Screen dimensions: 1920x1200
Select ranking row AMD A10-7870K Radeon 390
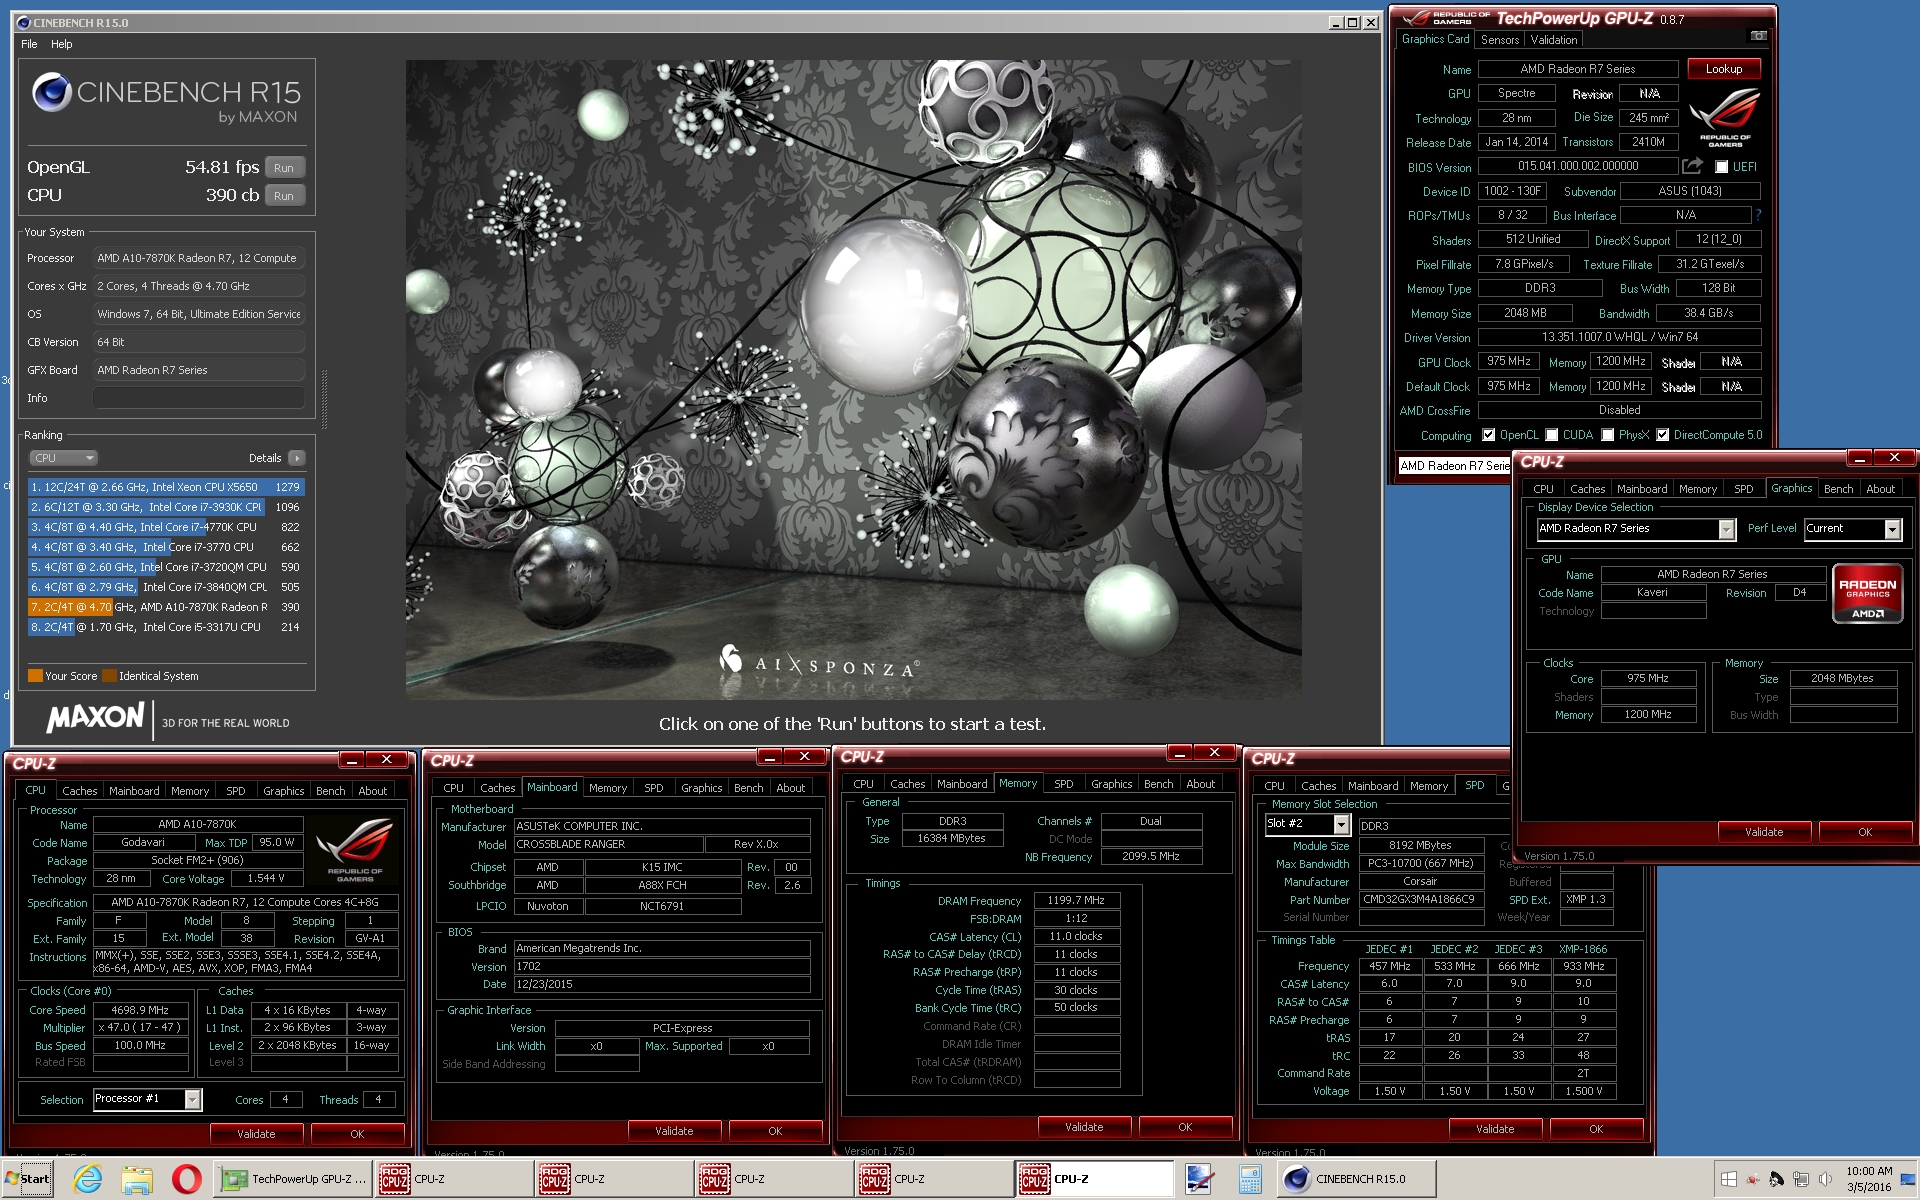166,607
